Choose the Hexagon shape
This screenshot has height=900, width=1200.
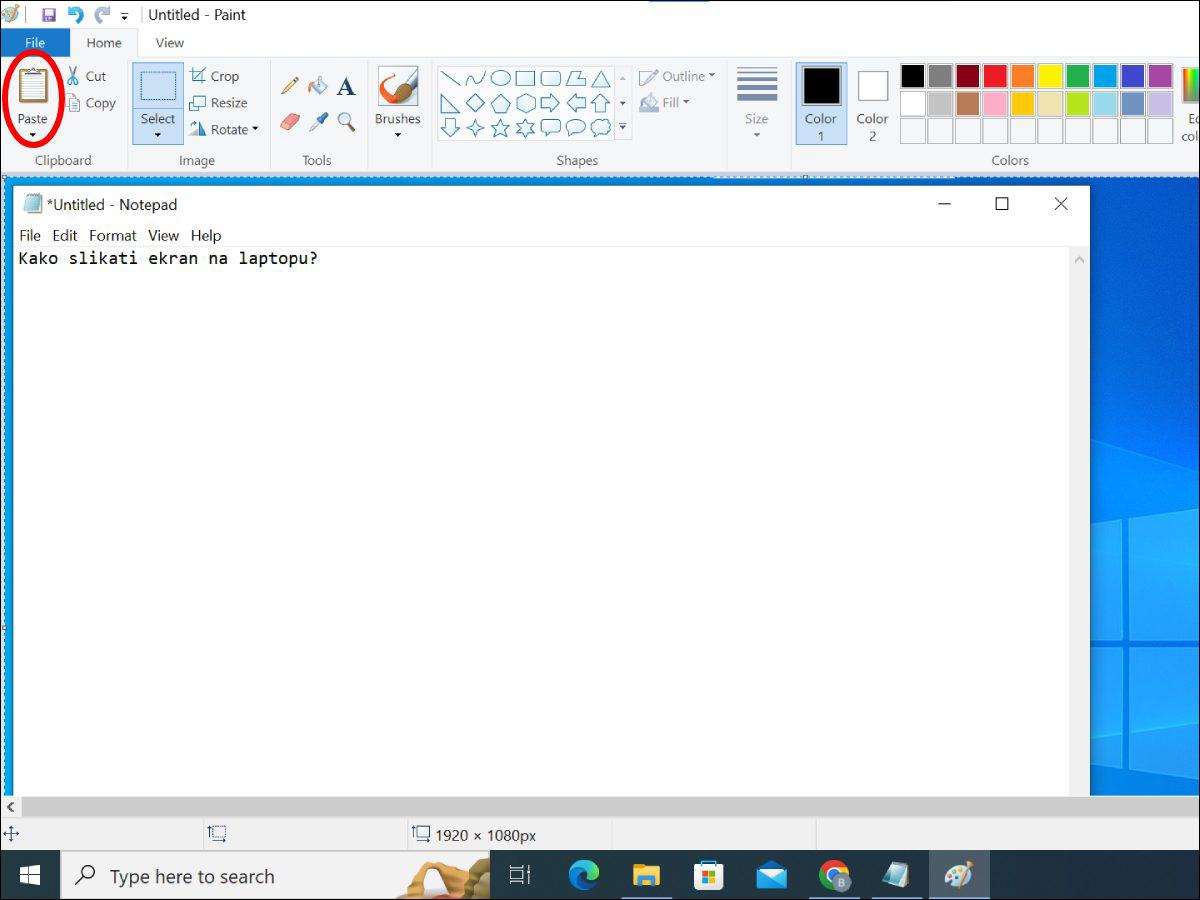tap(525, 103)
